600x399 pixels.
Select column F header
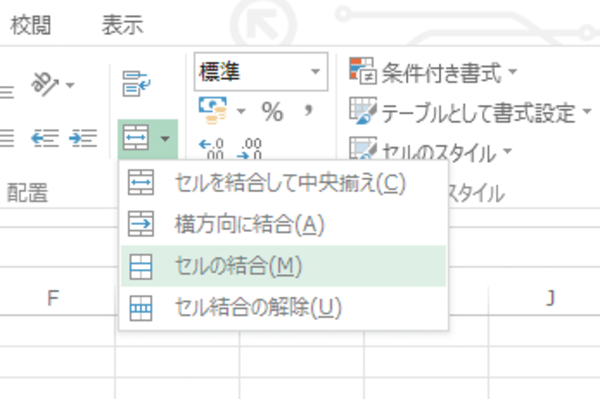(x=53, y=298)
